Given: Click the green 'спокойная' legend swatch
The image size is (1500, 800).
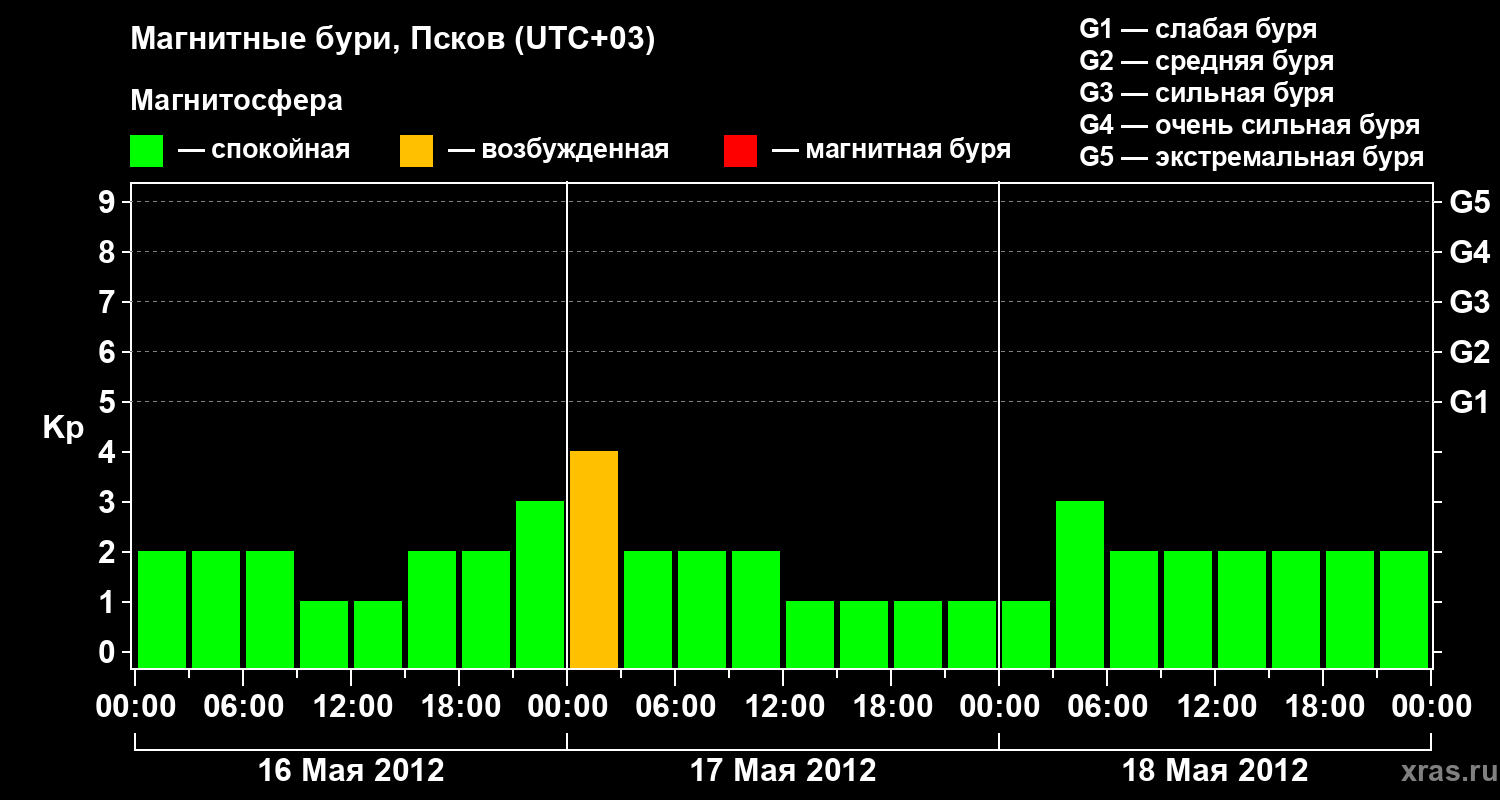Looking at the screenshot, I should point(146,151).
